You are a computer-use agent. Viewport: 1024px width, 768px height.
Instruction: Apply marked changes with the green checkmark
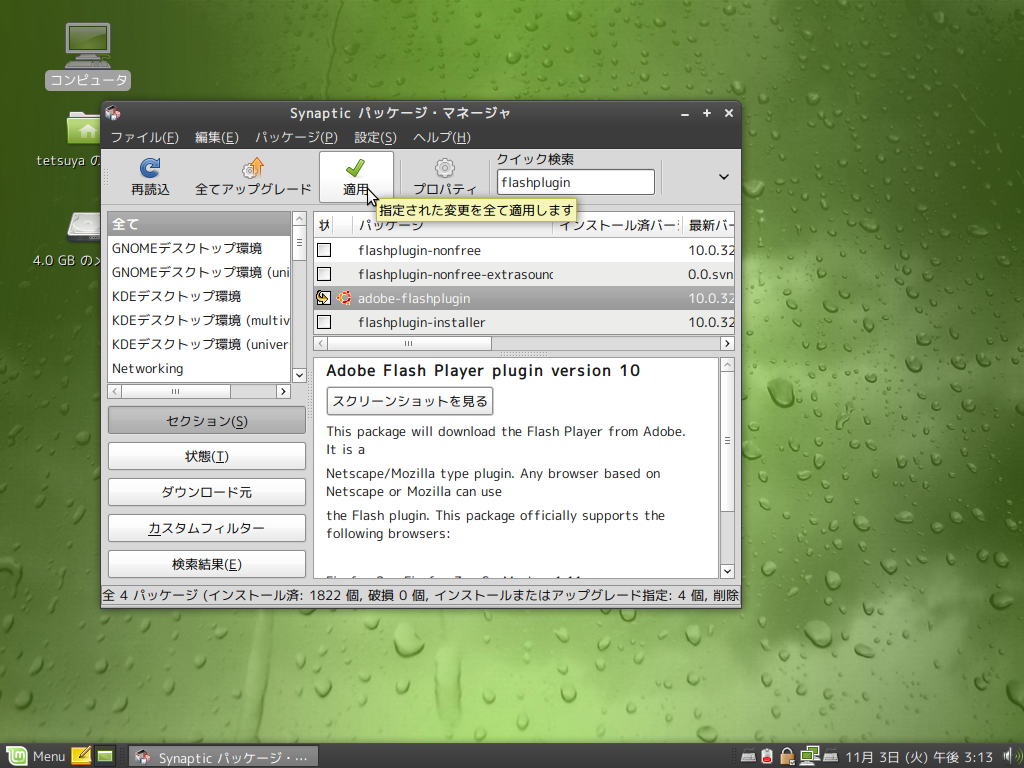tap(355, 168)
